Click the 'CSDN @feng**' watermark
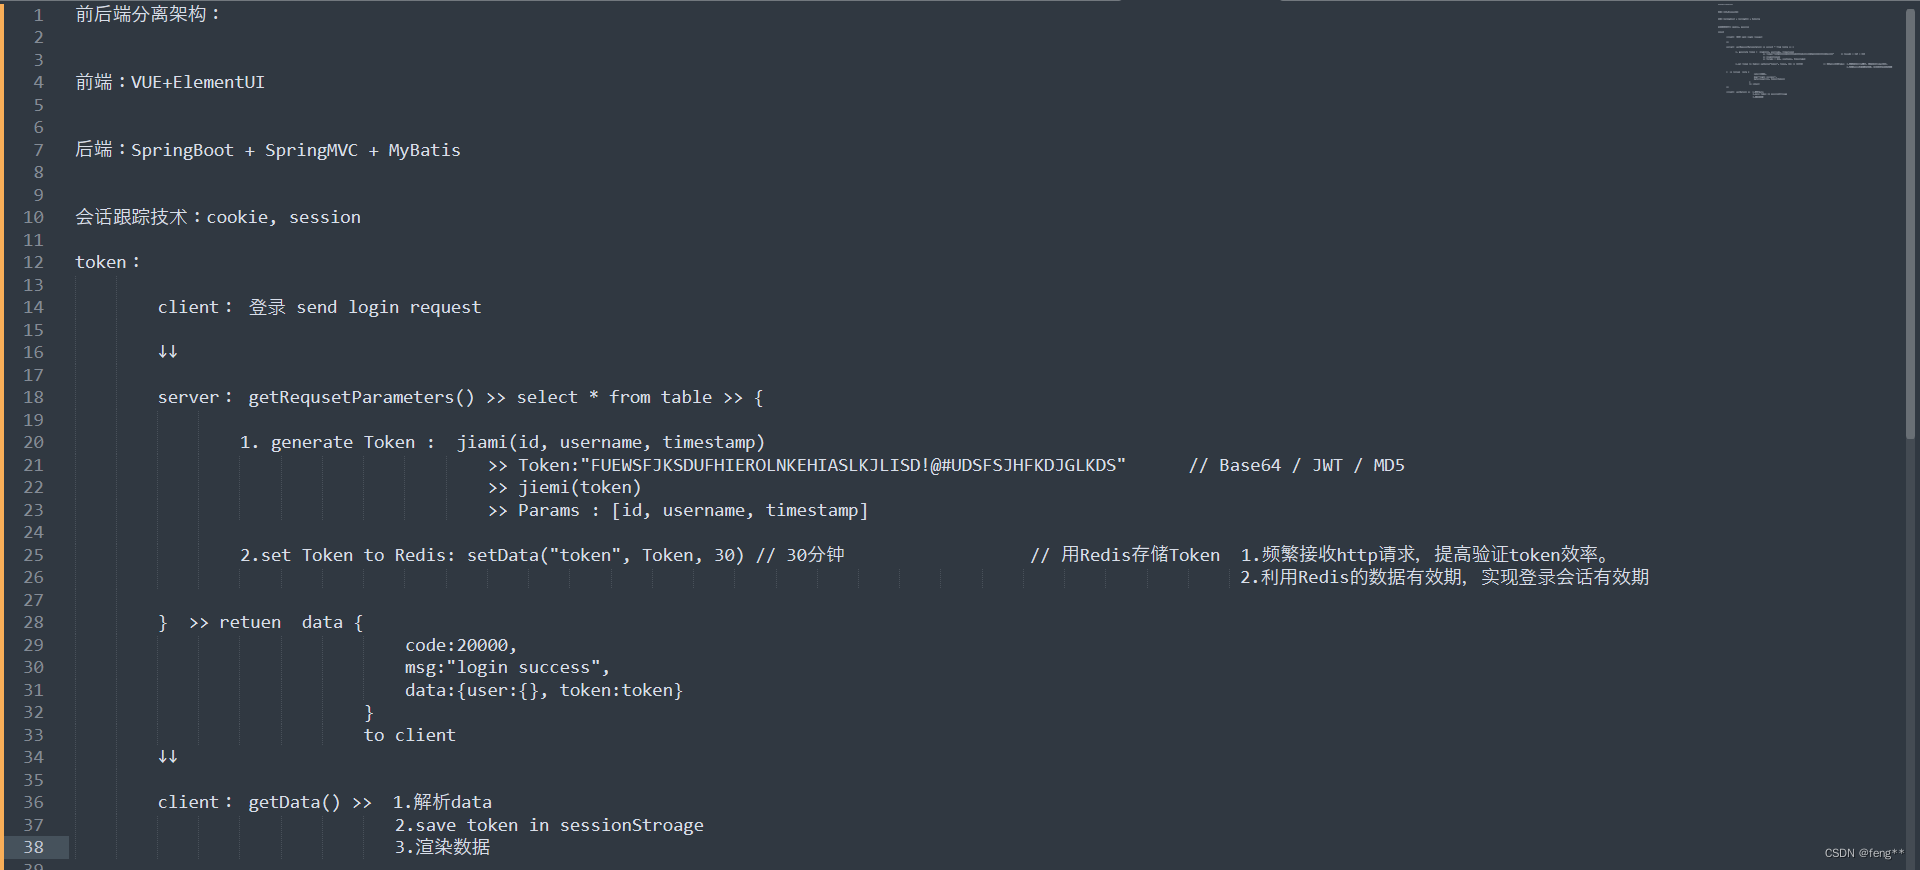The height and width of the screenshot is (870, 1920). coord(1863,853)
